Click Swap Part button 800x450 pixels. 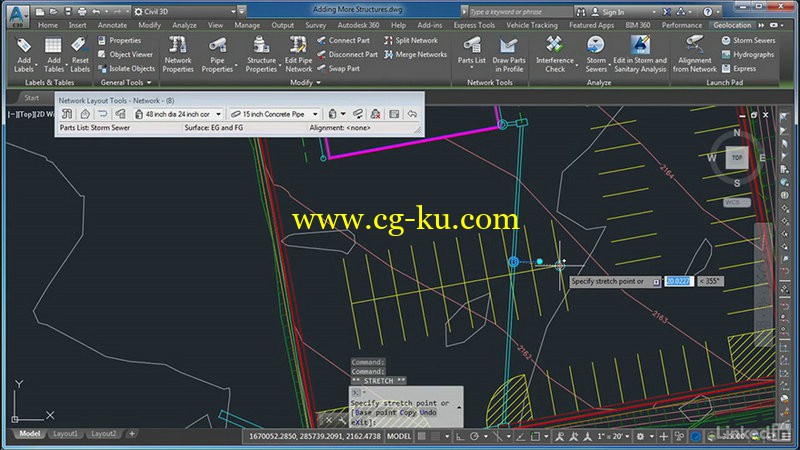click(x=338, y=68)
